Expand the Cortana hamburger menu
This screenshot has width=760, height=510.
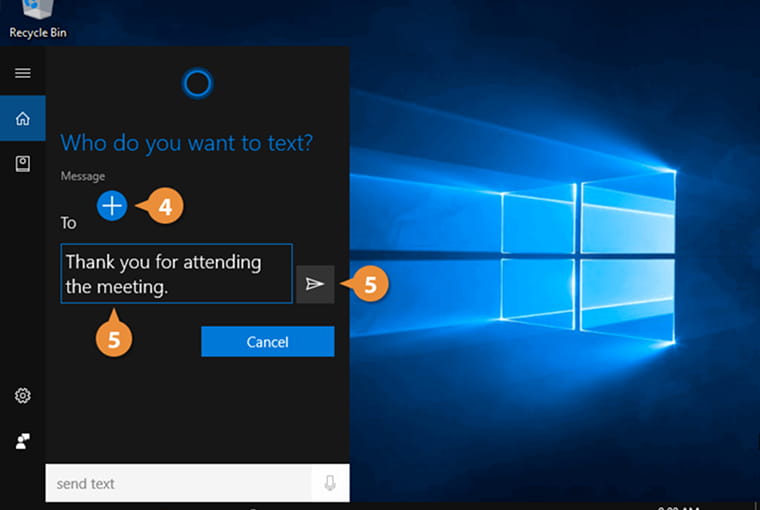coord(22,73)
